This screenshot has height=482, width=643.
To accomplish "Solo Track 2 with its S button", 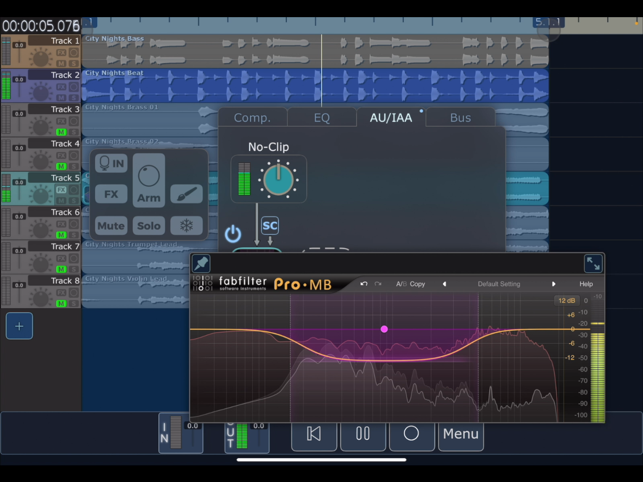I will (73, 98).
